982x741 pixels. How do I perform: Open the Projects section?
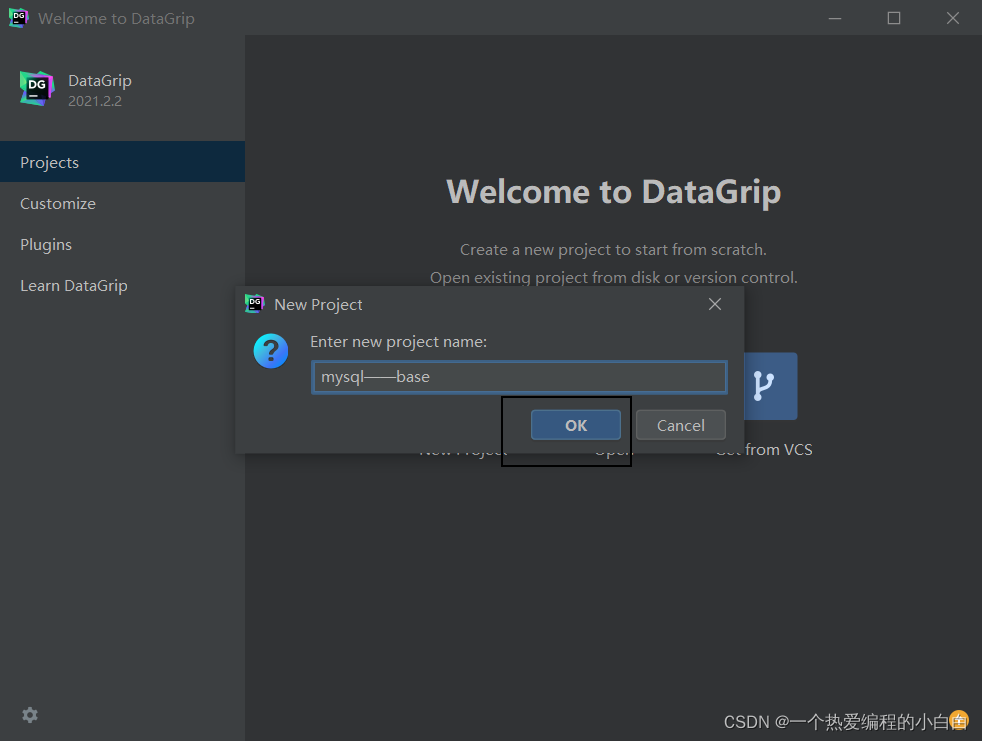coord(122,162)
